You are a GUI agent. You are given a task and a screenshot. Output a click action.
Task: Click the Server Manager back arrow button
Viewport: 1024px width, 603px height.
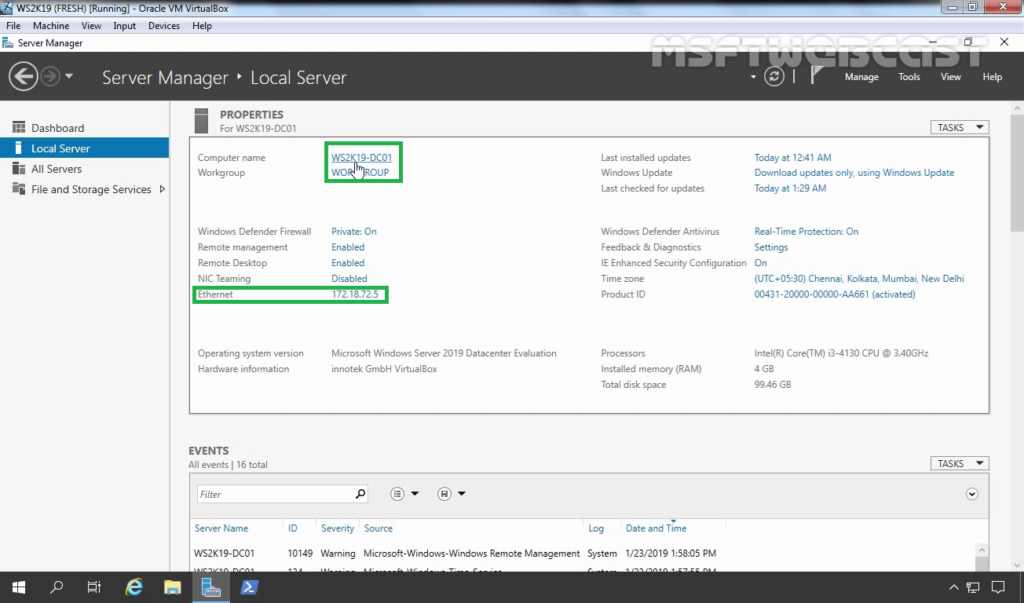click(23, 76)
